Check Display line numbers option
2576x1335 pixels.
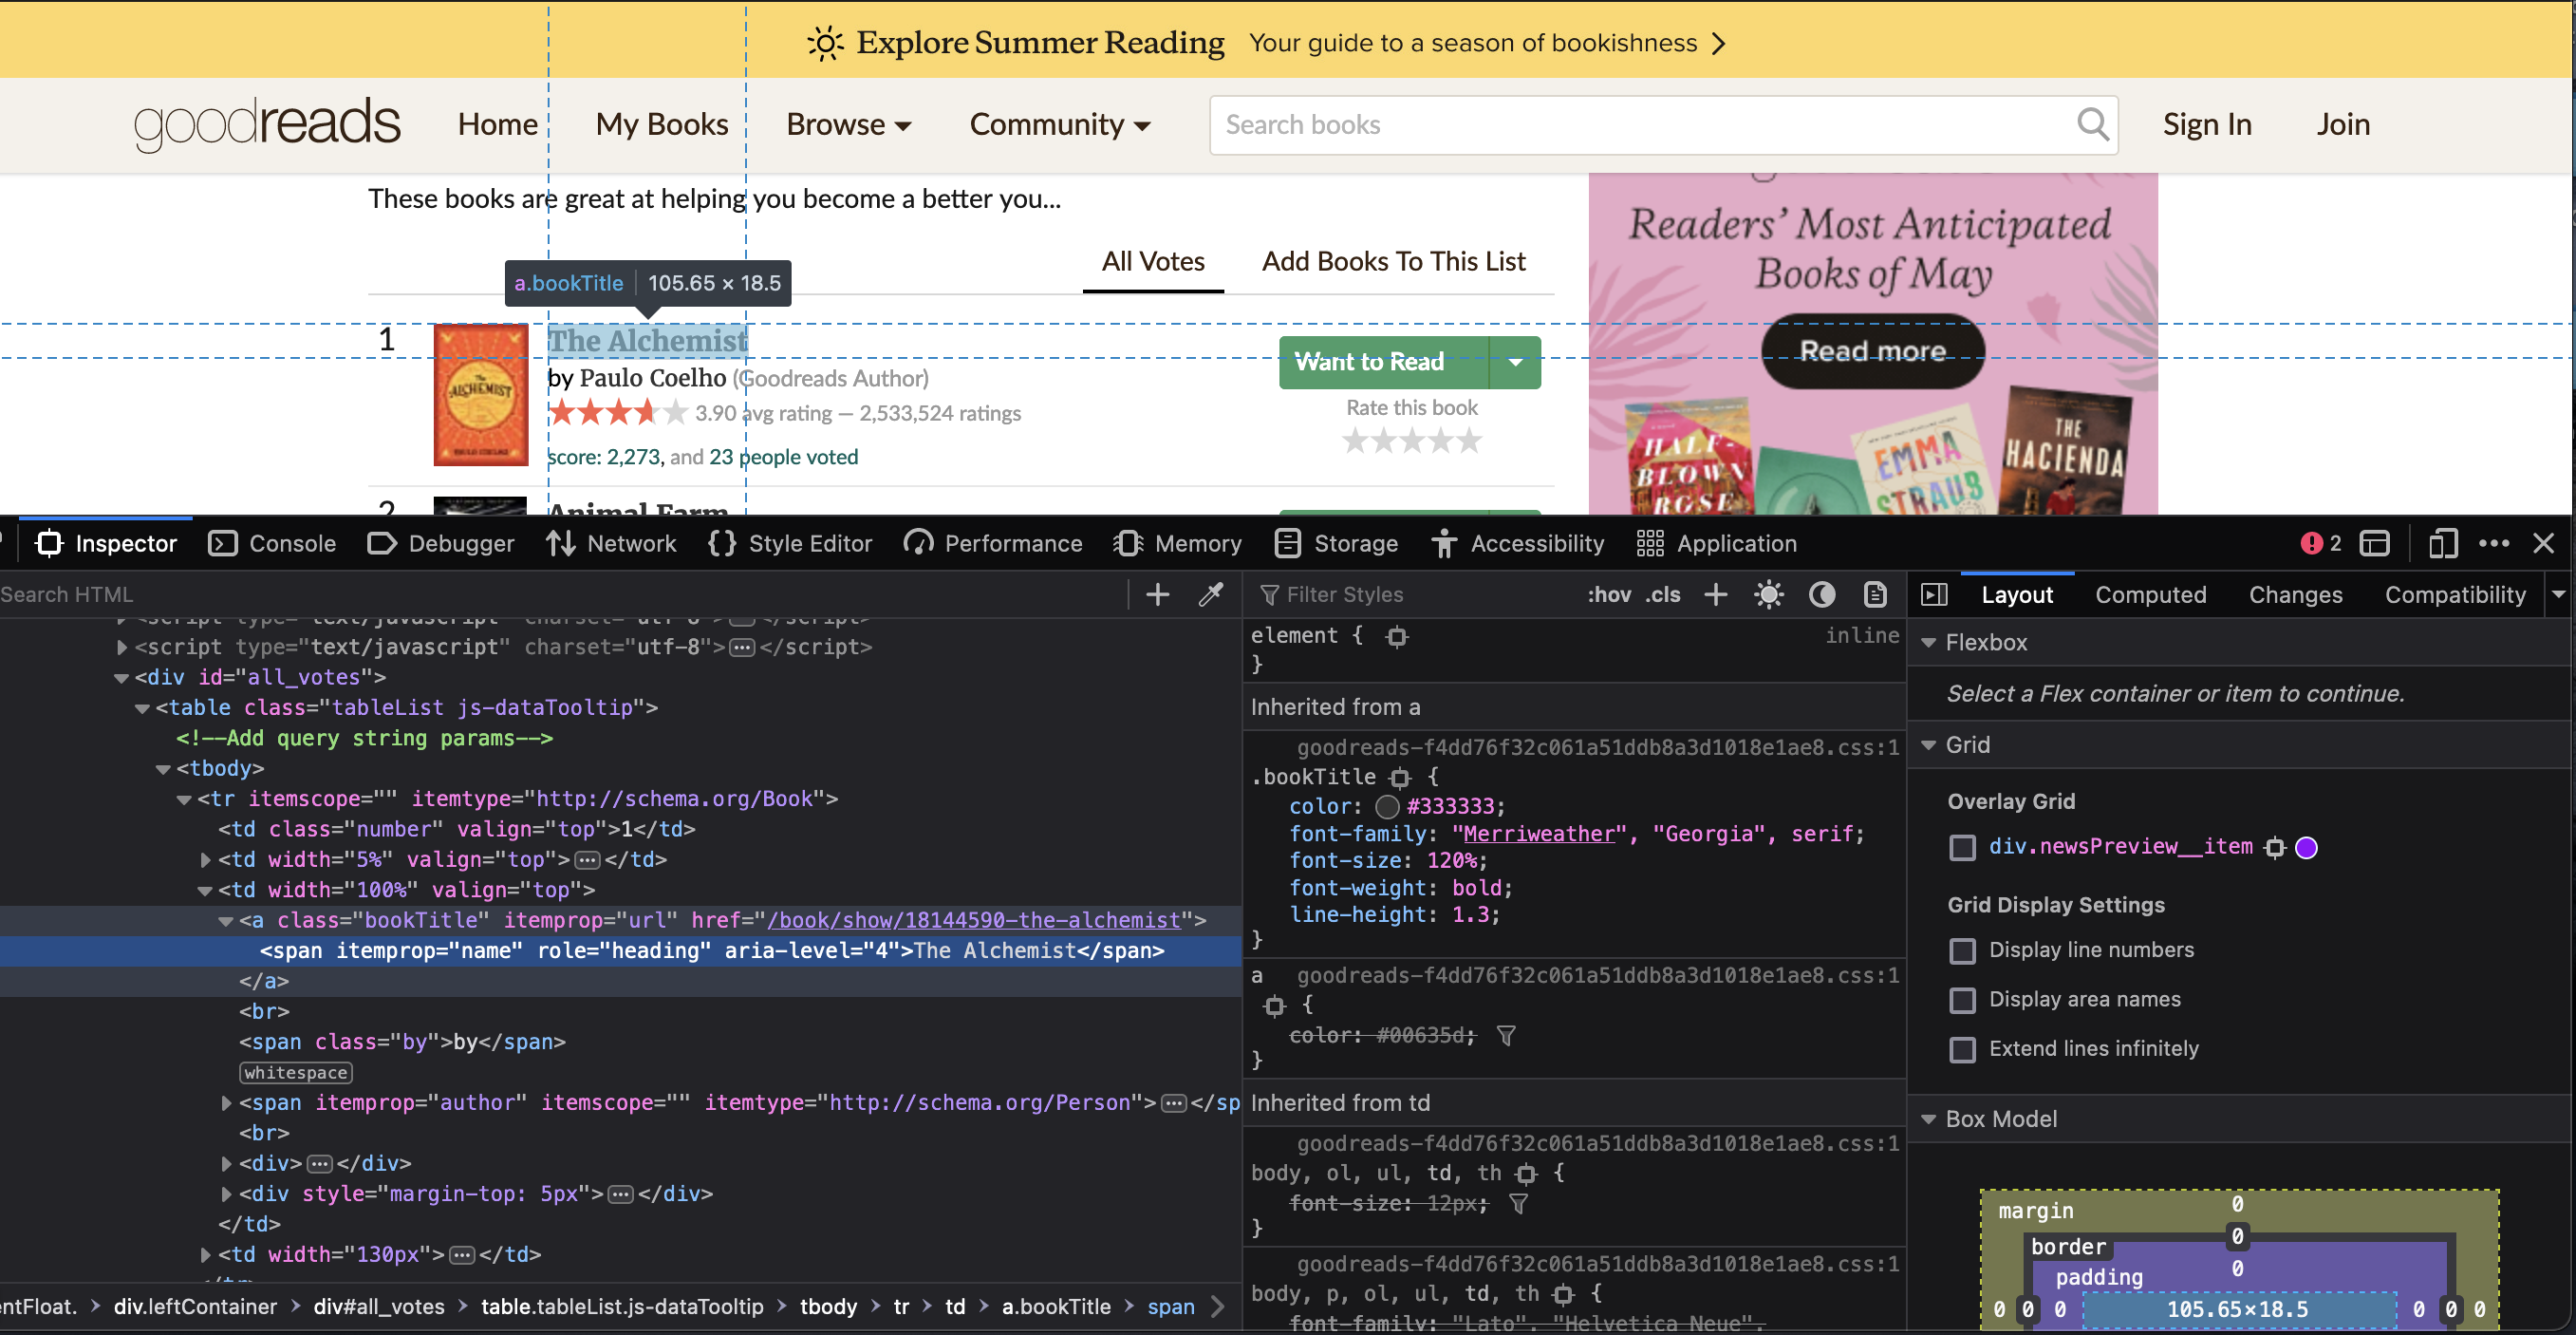[1962, 950]
